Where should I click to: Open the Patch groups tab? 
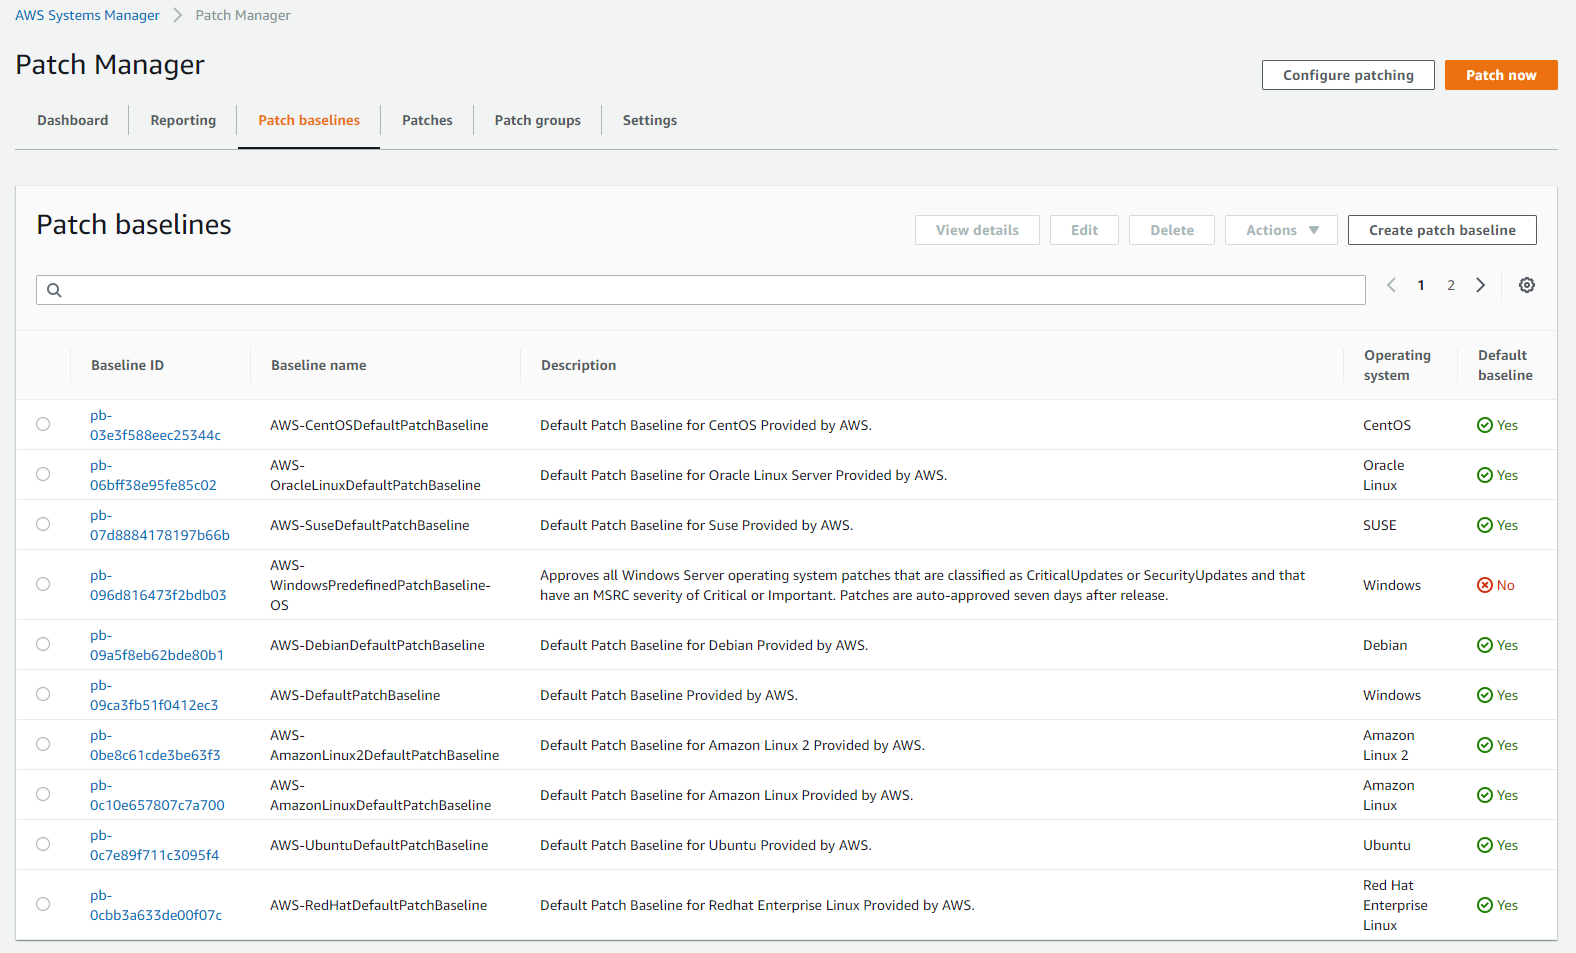coord(537,120)
